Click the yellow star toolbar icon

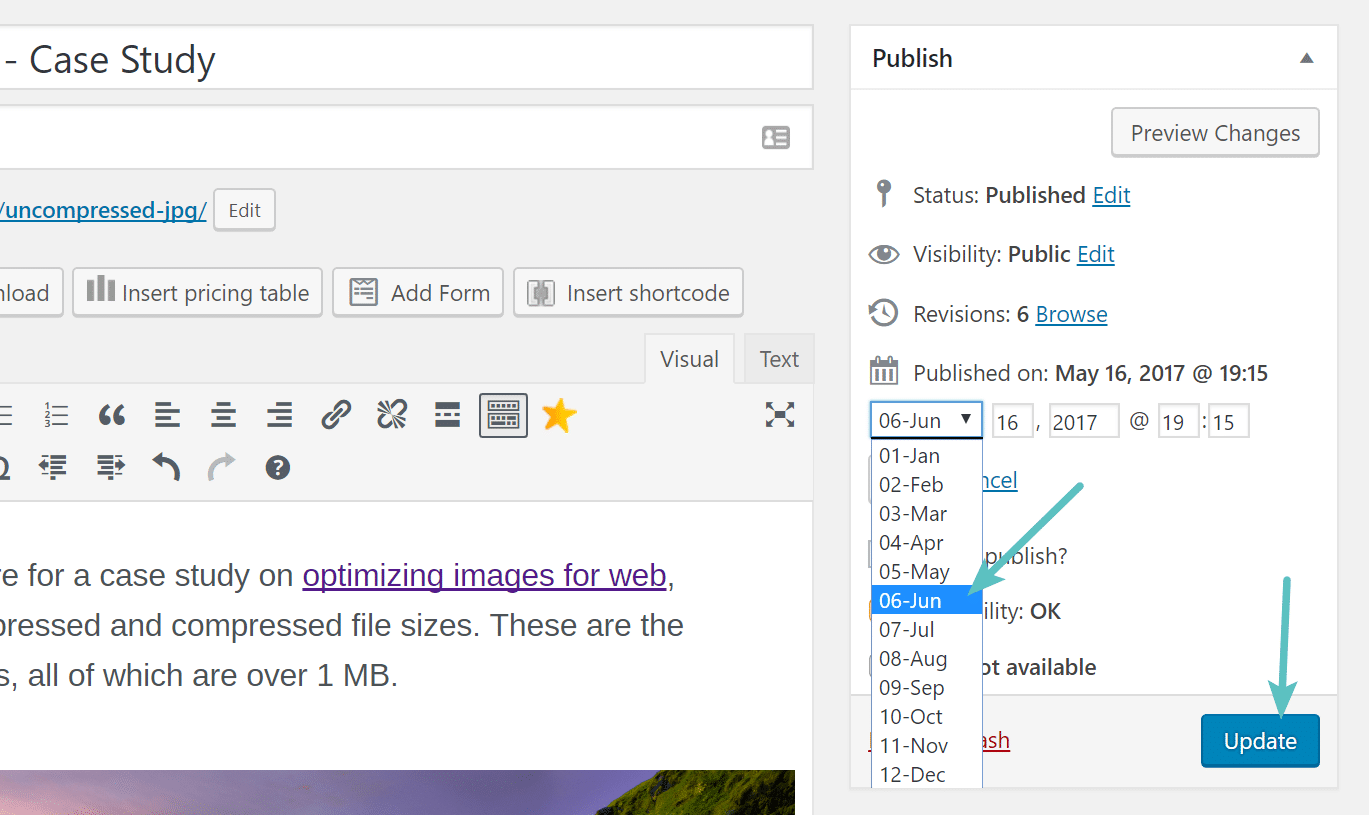click(558, 414)
